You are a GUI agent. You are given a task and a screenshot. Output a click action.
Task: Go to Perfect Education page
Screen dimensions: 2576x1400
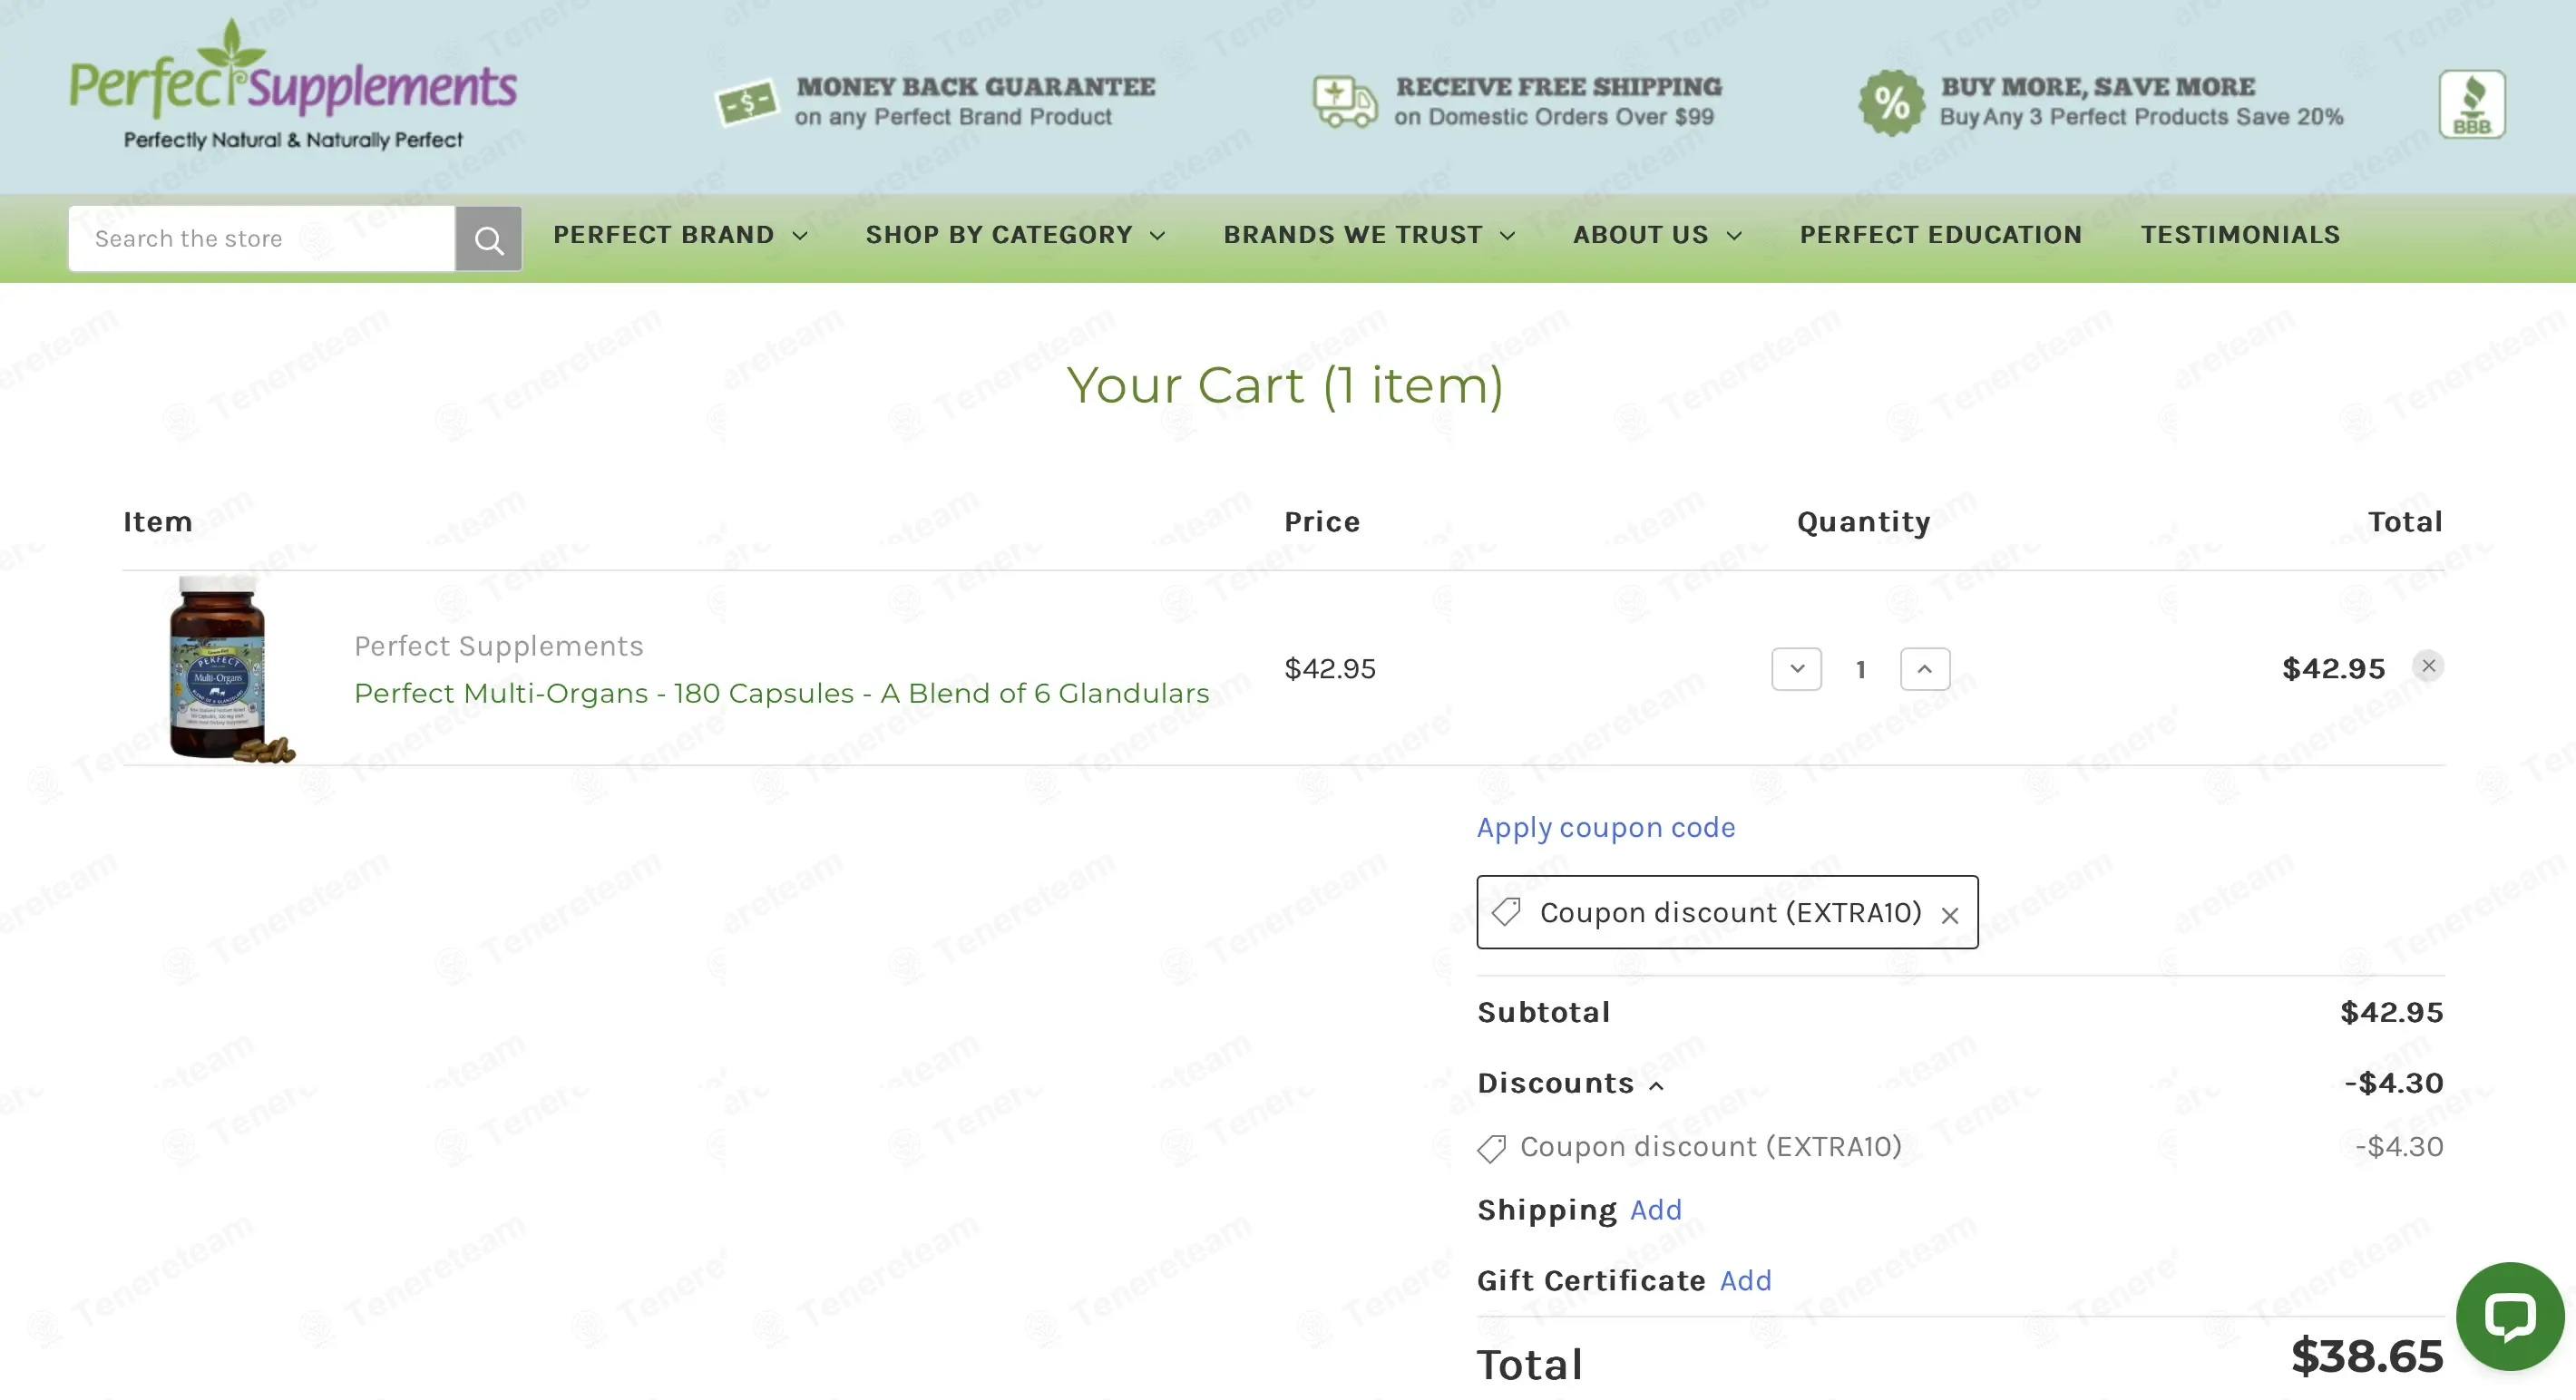tap(1941, 235)
